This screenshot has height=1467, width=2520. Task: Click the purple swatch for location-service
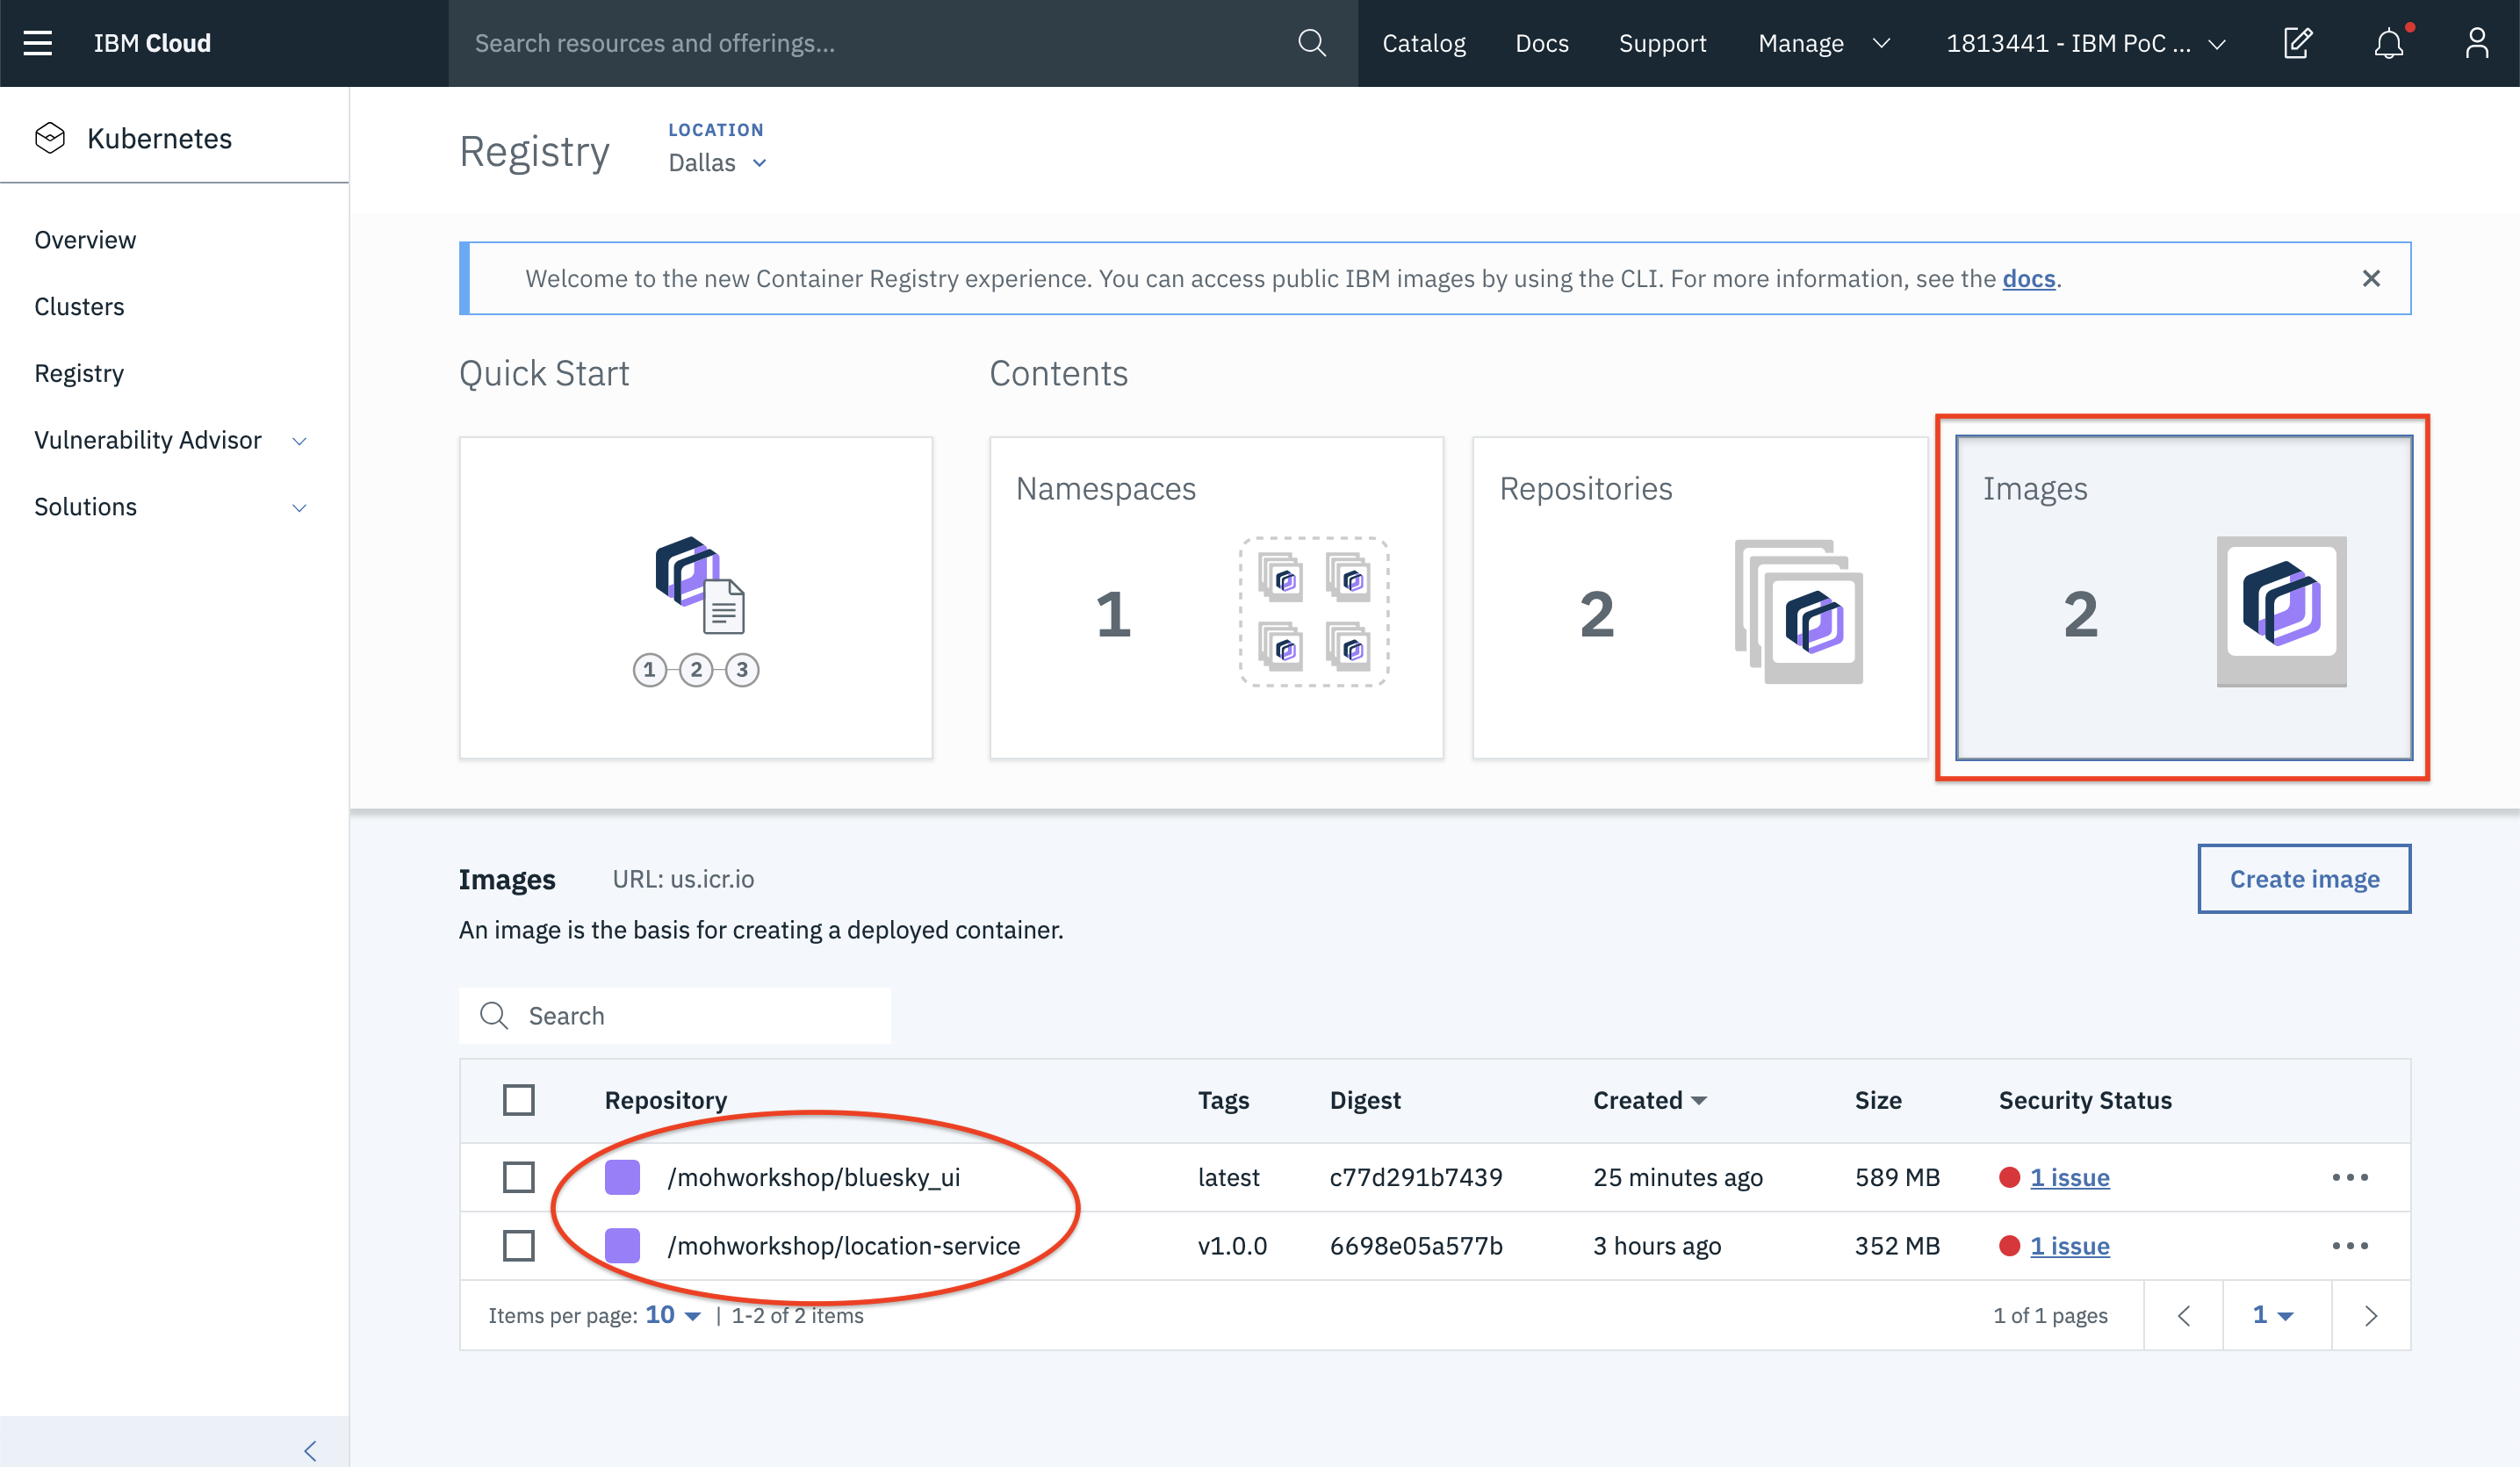point(622,1245)
